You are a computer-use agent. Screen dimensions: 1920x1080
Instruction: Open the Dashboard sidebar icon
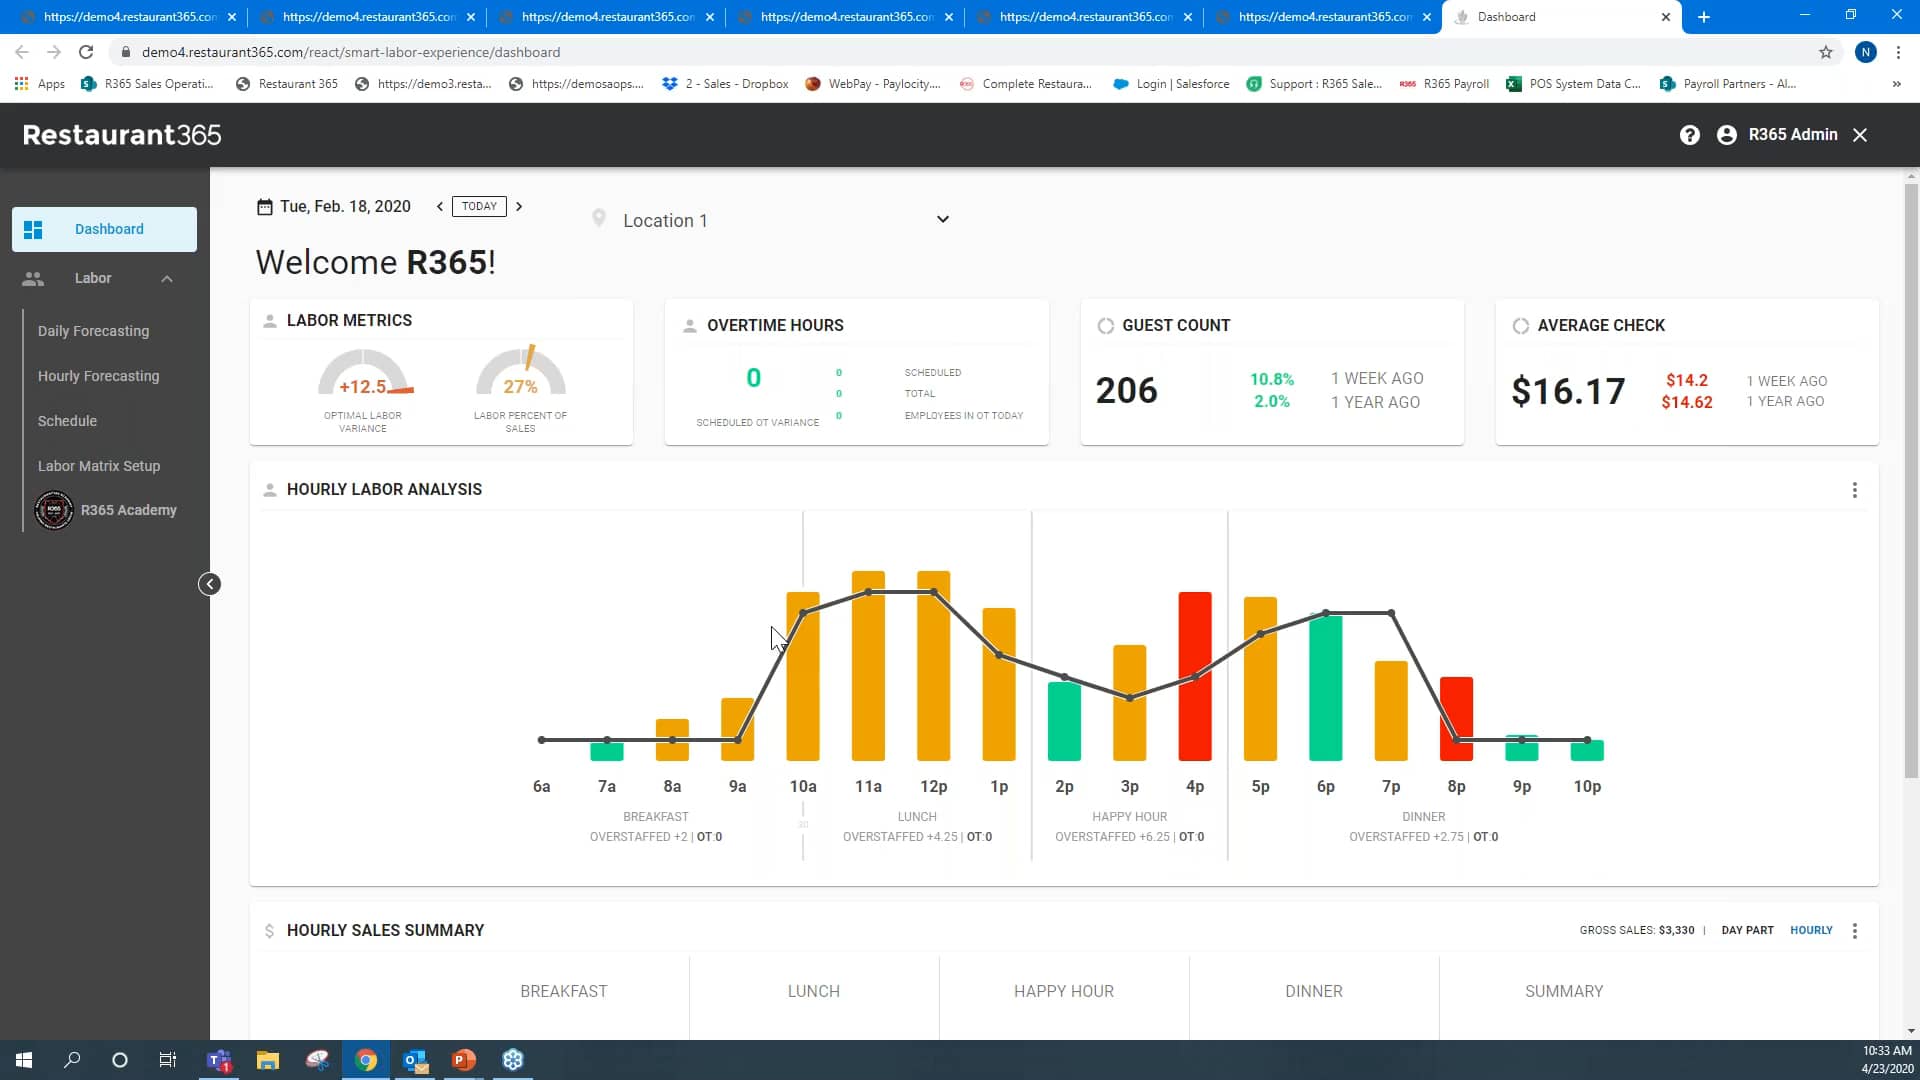(34, 229)
